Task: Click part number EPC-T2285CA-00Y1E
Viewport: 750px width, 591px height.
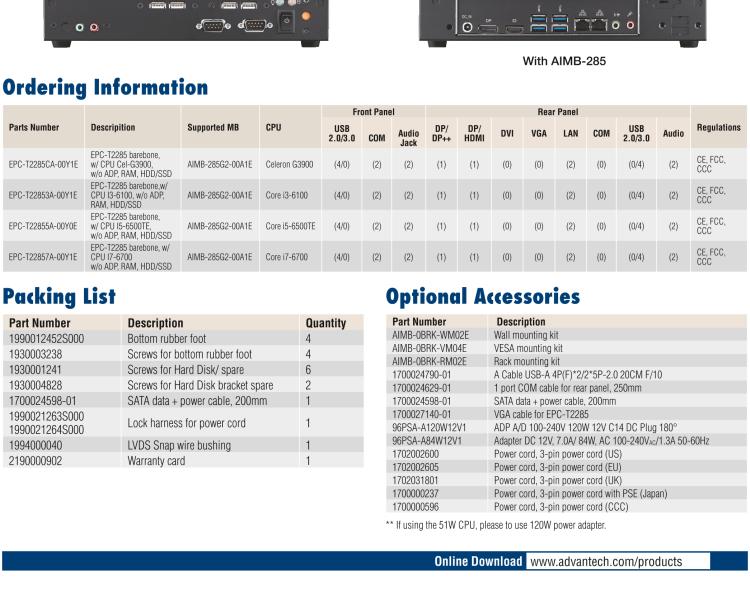Action: tap(42, 164)
